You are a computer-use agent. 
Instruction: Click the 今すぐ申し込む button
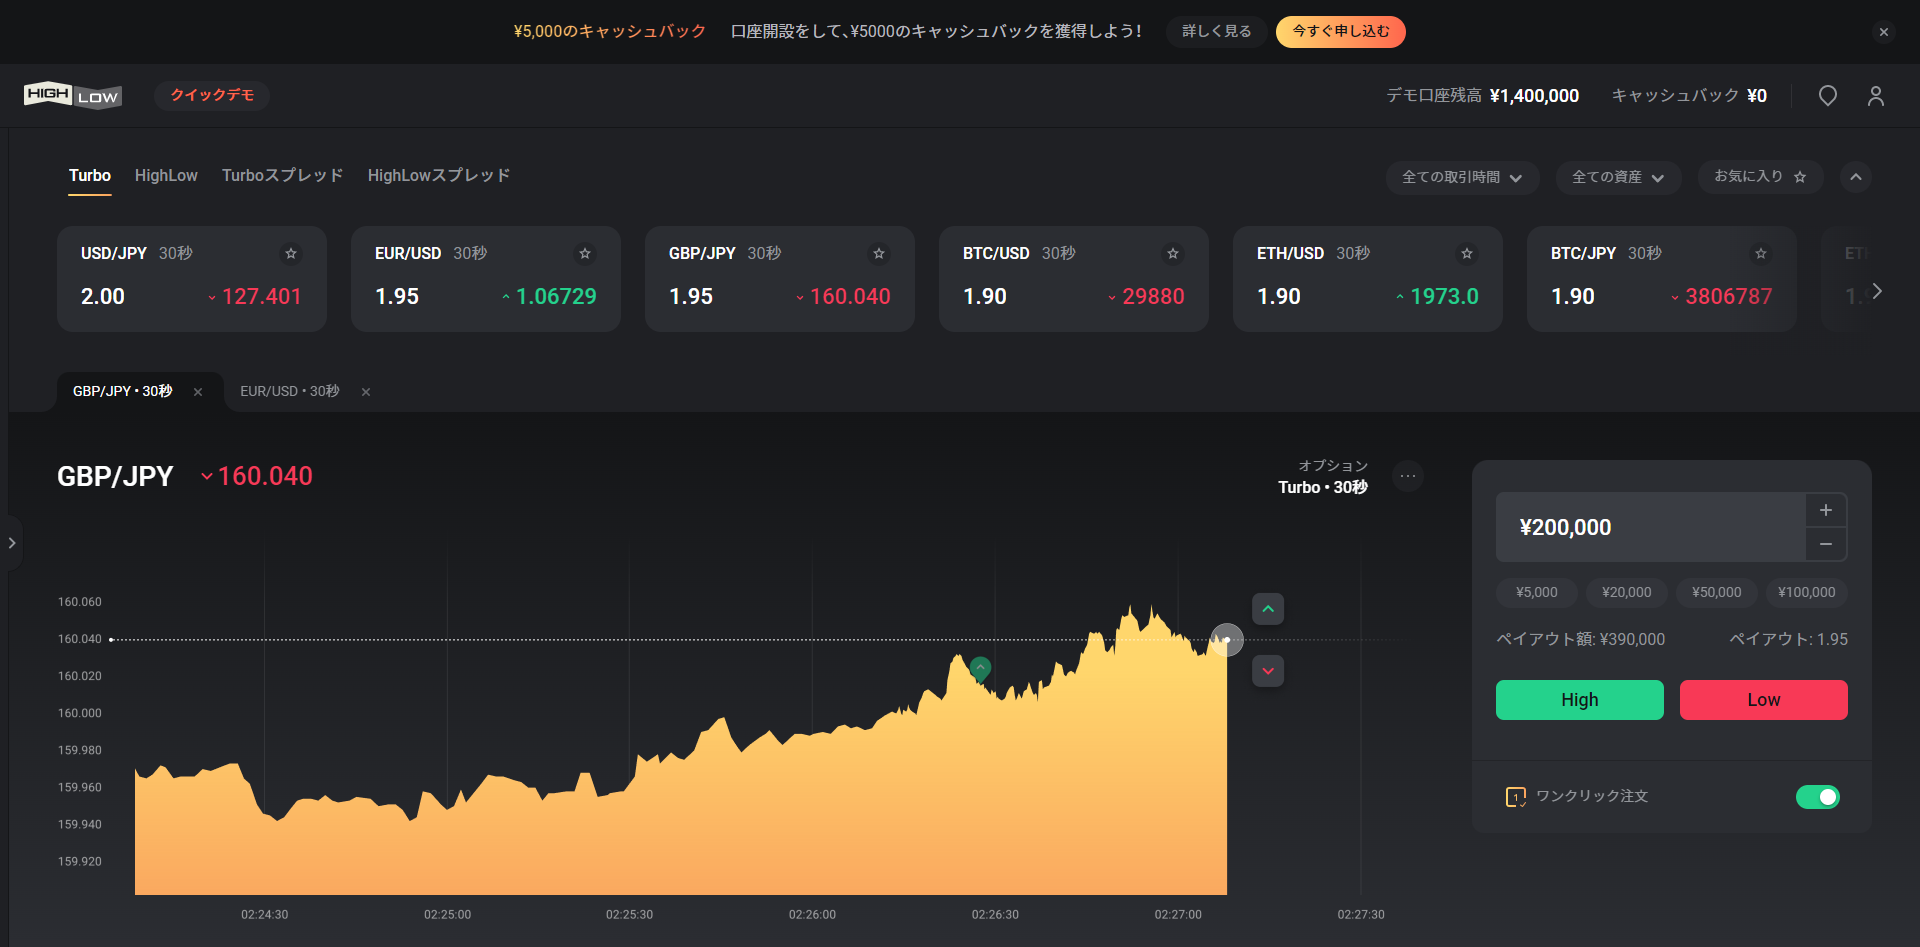tap(1341, 32)
